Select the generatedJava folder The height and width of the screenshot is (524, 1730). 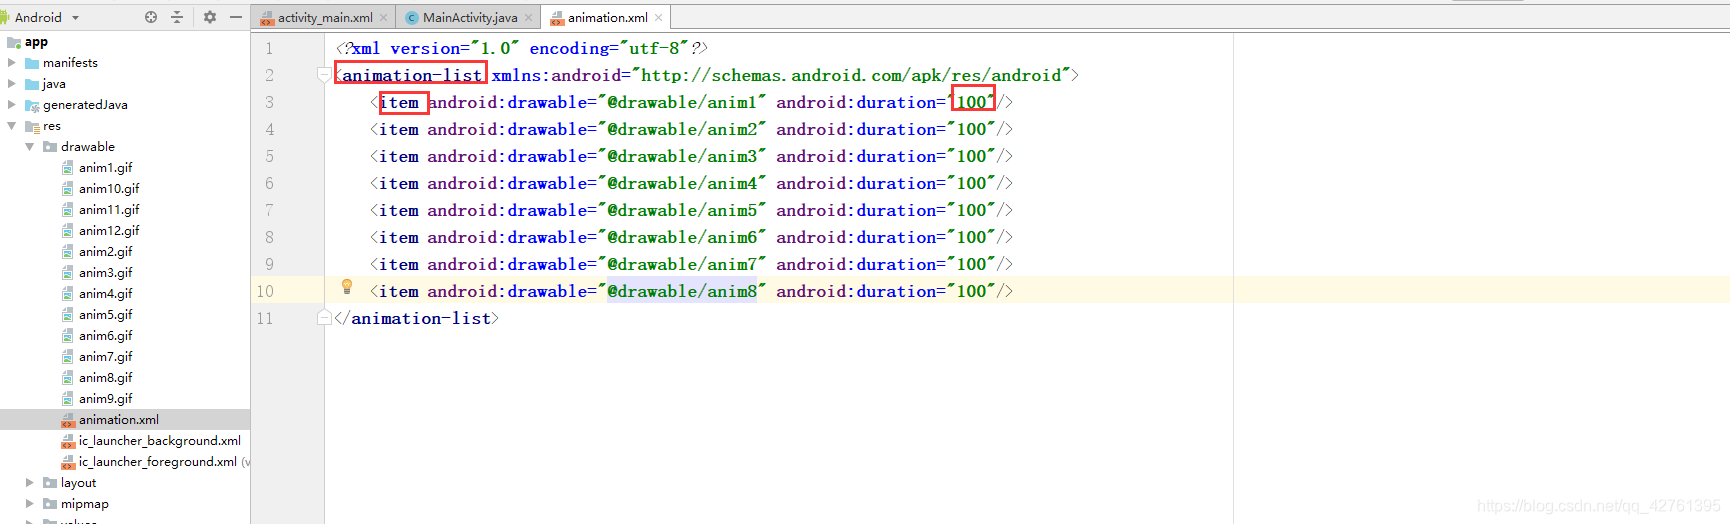[x=85, y=104]
